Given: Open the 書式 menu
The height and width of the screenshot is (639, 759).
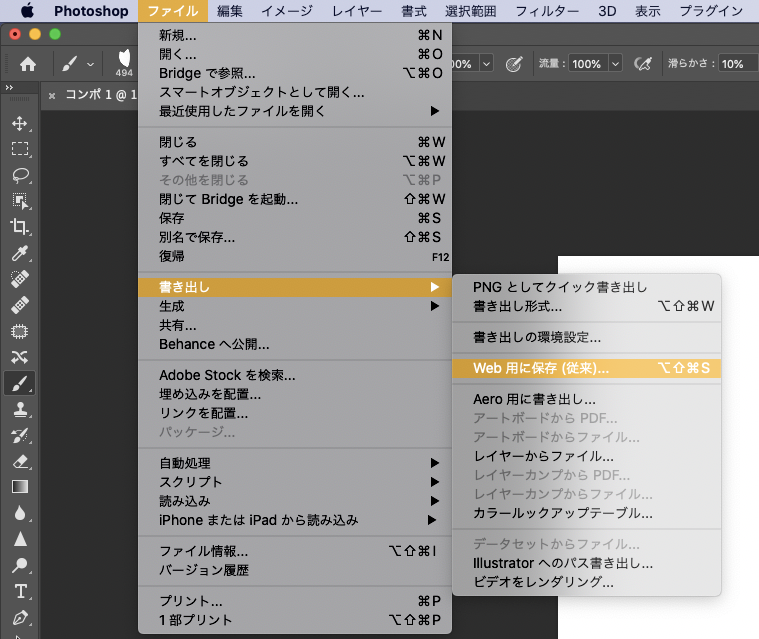Looking at the screenshot, I should [x=414, y=11].
